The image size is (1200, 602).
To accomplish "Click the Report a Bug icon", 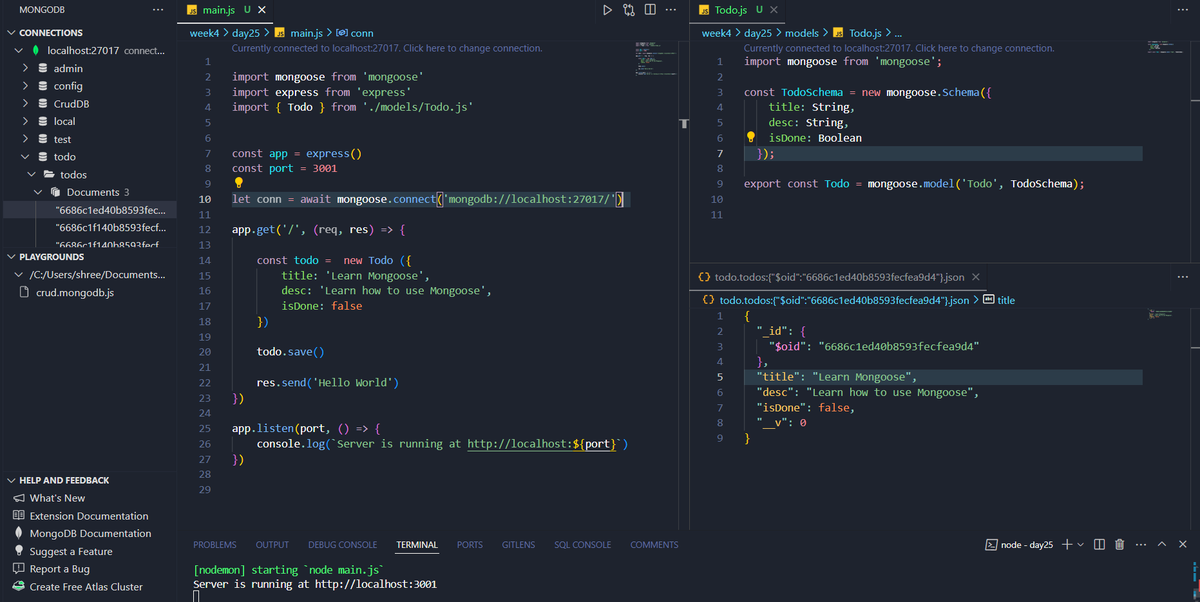I will (18, 569).
